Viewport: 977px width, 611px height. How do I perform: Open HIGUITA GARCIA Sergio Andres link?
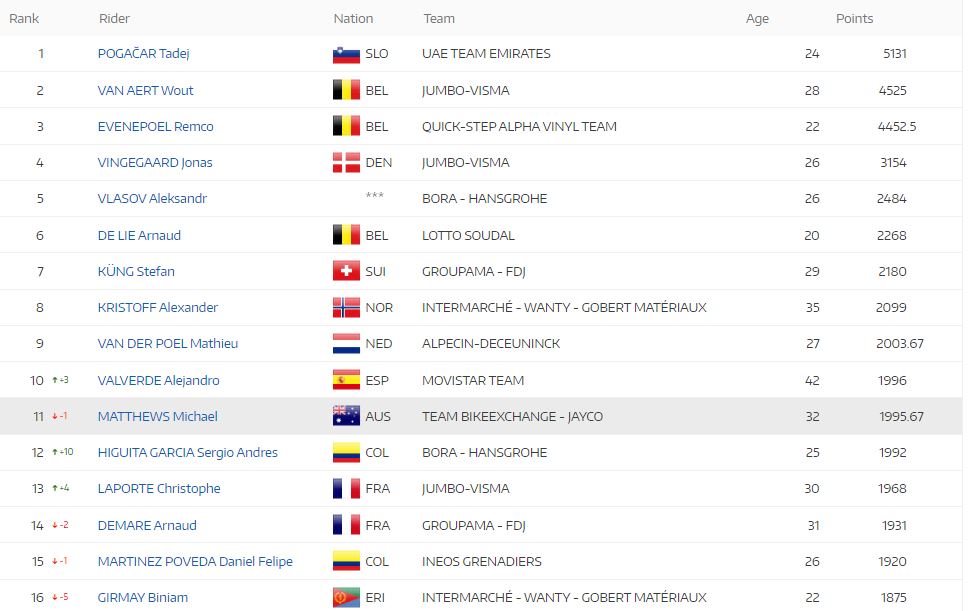(188, 453)
